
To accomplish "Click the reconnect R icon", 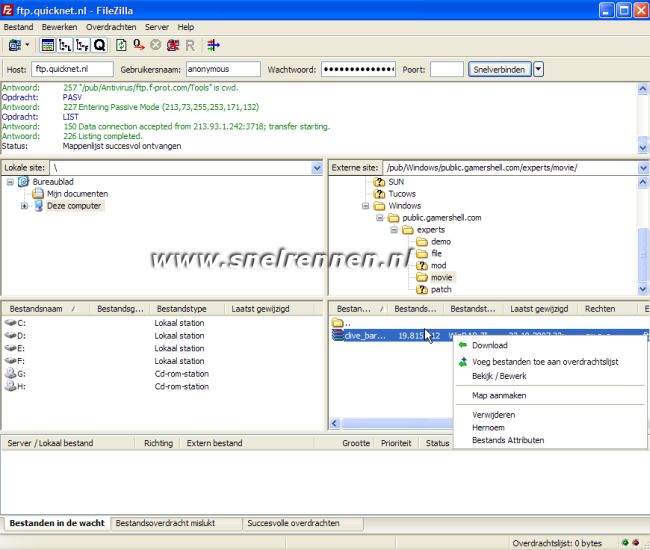I will (x=190, y=45).
